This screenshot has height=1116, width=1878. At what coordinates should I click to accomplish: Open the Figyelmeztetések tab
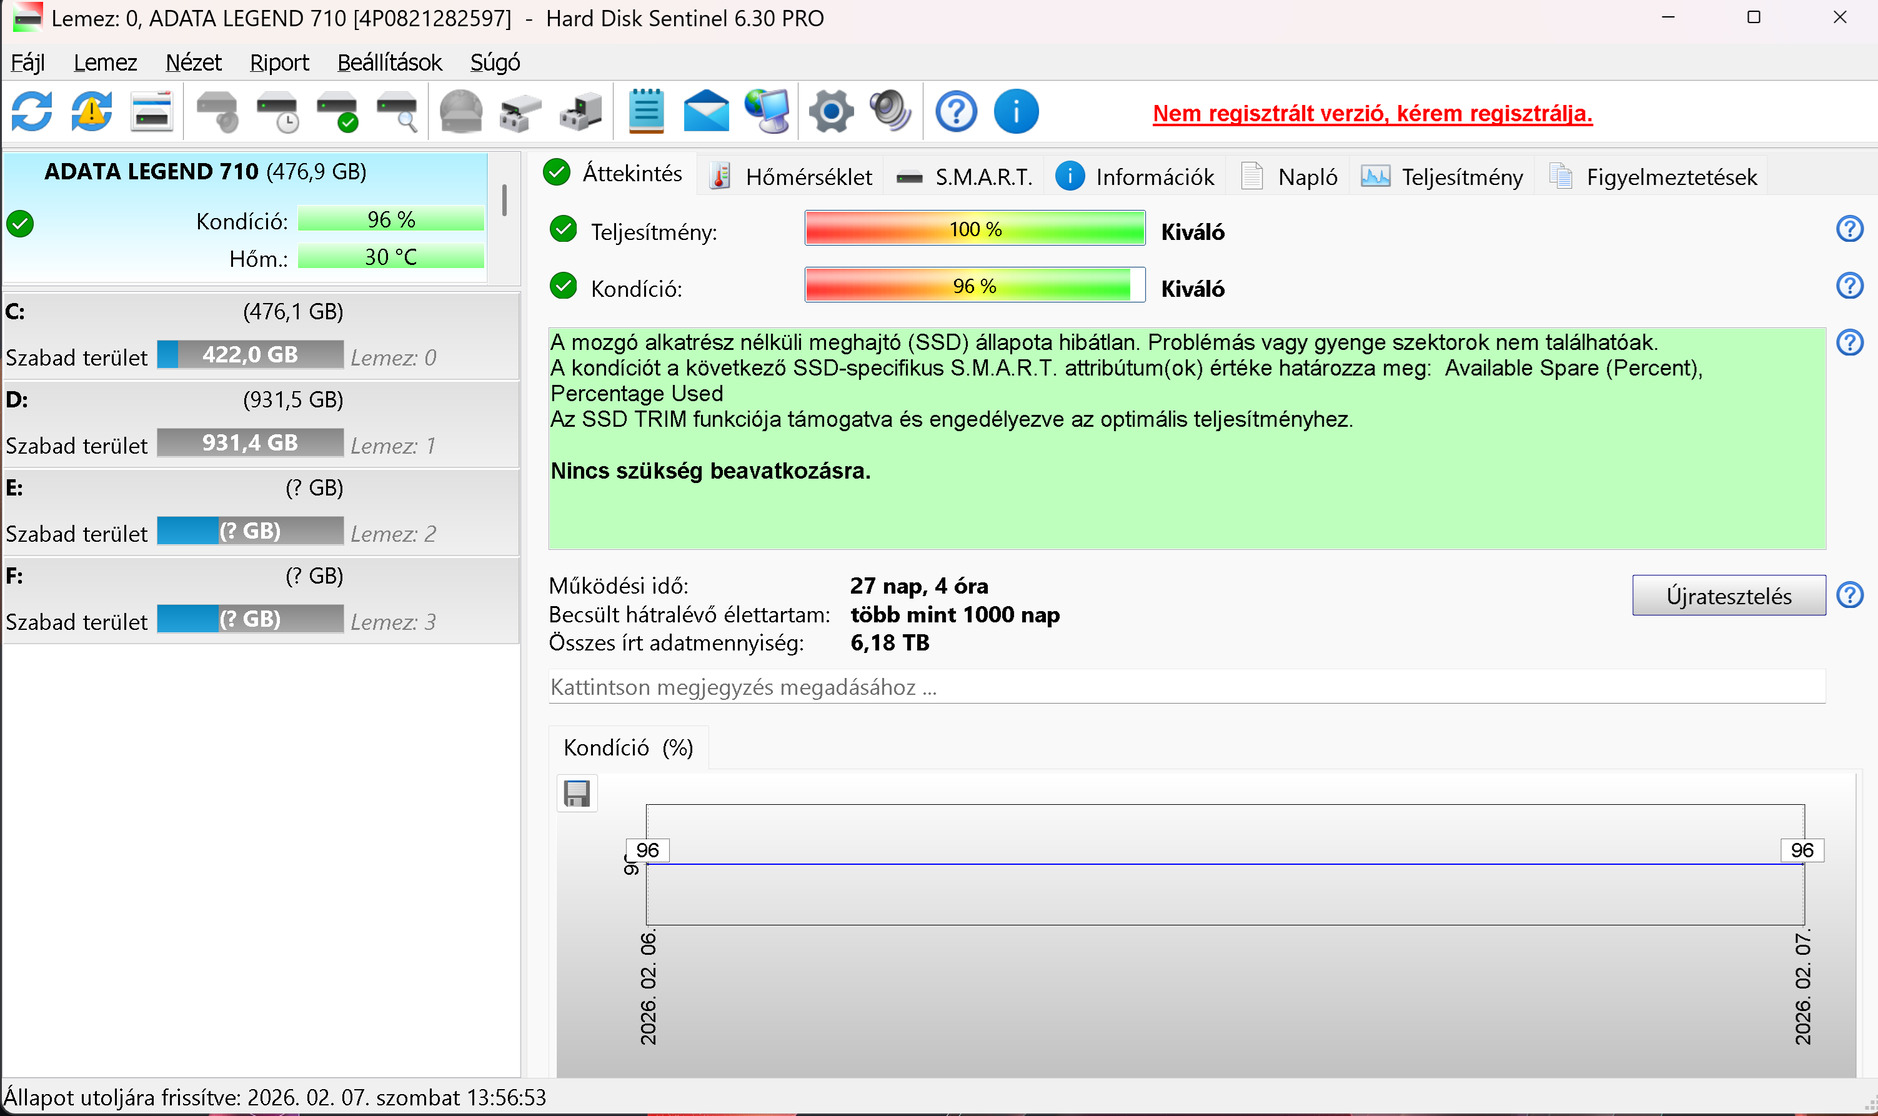coord(1653,177)
